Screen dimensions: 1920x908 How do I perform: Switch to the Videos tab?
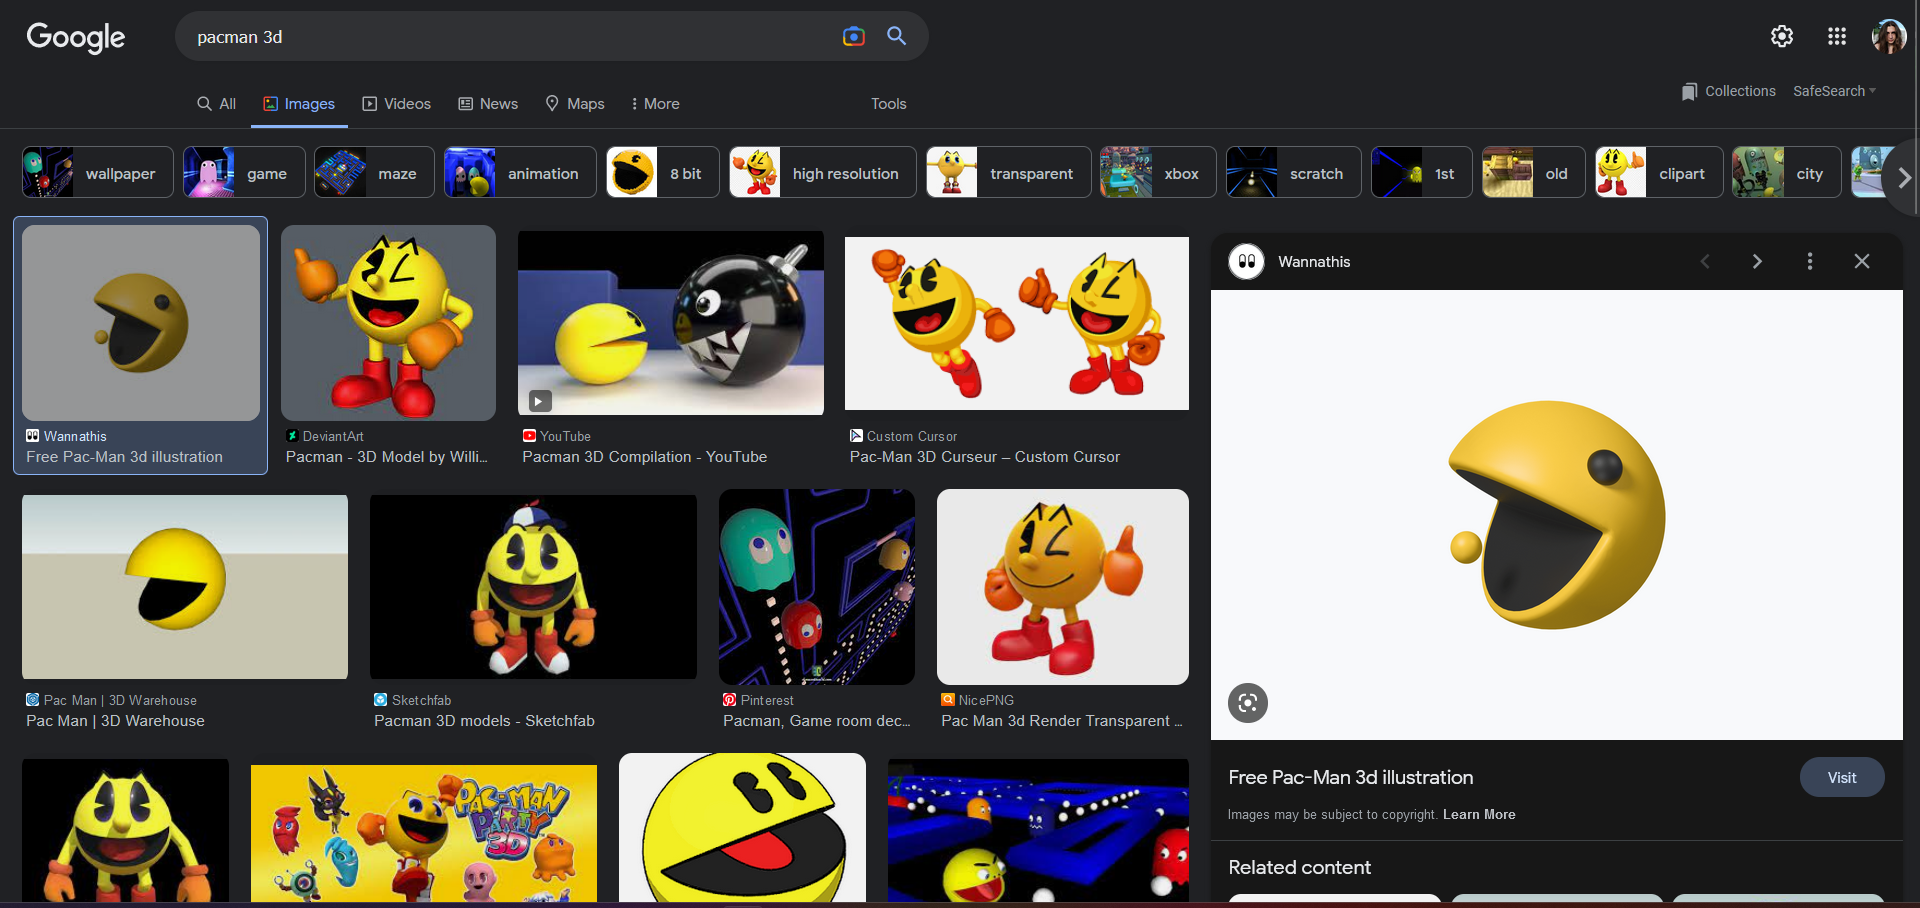click(397, 104)
